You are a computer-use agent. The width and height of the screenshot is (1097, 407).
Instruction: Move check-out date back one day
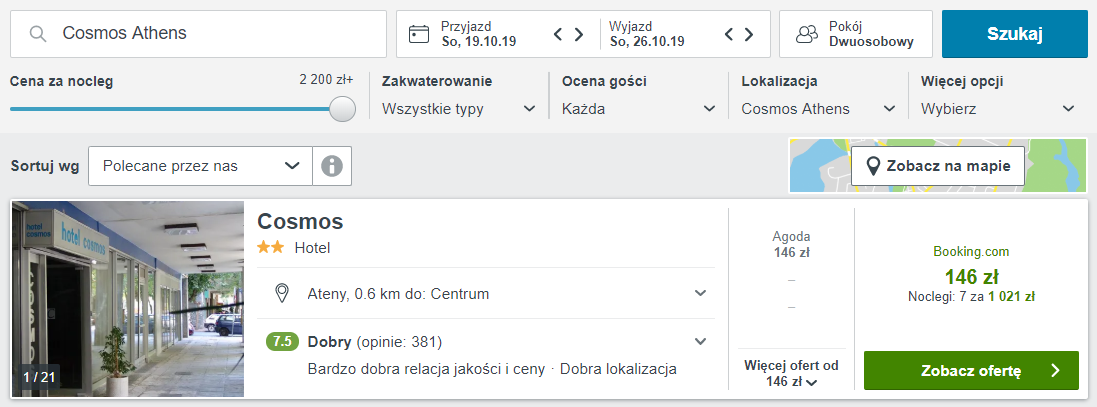pyautogui.click(x=729, y=34)
